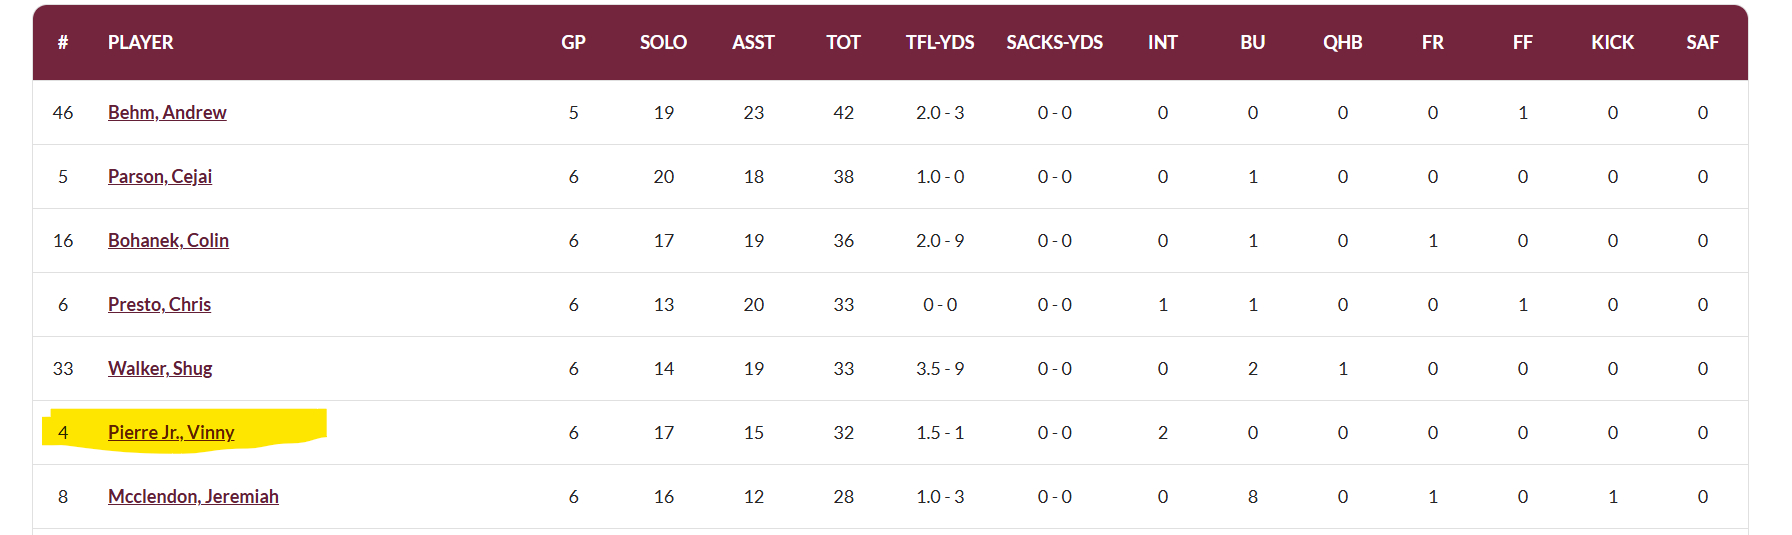1792x535 pixels.
Task: Click Mcclendon, Jeremiah player link
Action: pos(193,497)
